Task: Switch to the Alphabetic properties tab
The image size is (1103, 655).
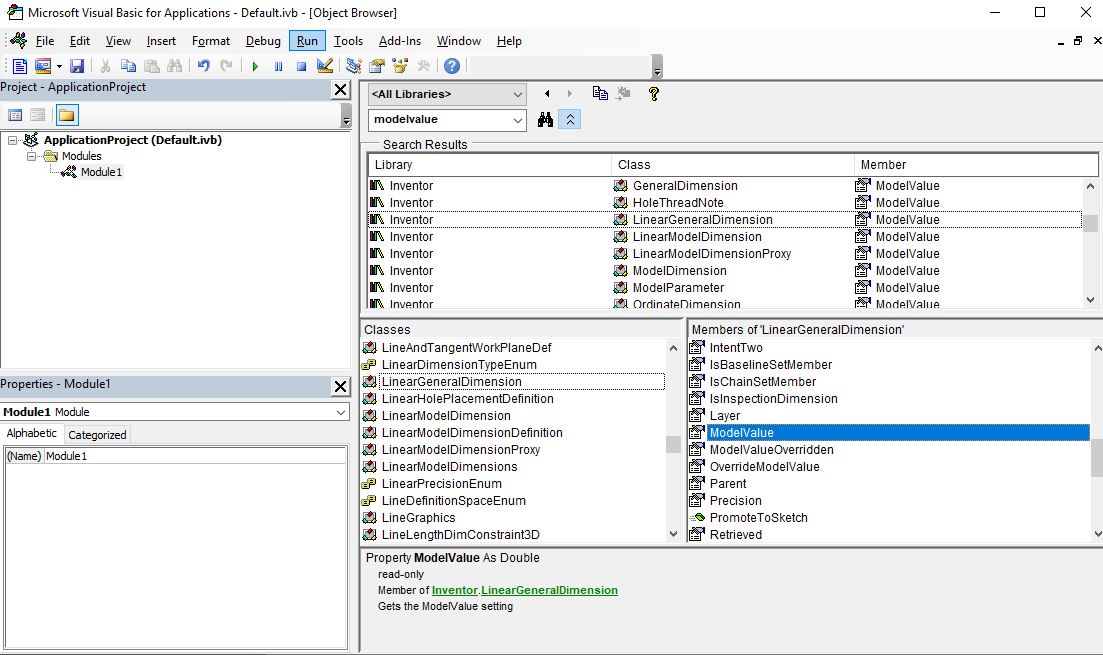Action: [32, 433]
